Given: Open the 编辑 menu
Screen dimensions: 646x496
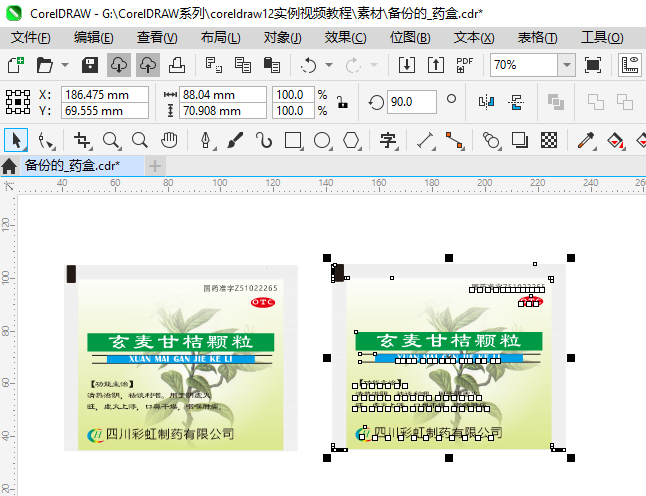Looking at the screenshot, I should pyautogui.click(x=94, y=38).
